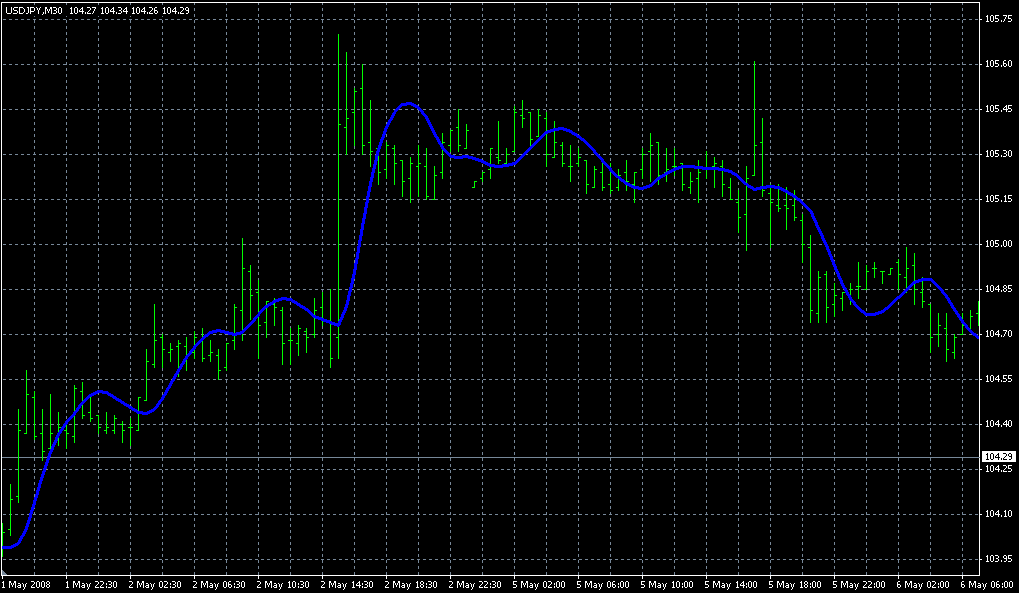1019x594 pixels.
Task: Click the 5 May 18:00 time label
Action: (795, 585)
